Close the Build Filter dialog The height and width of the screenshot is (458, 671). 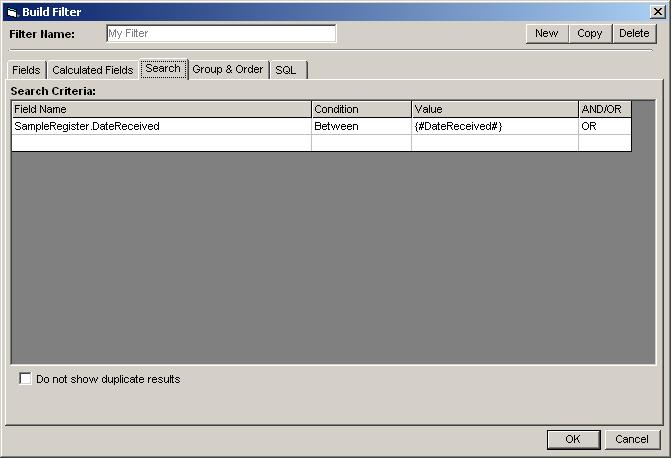[656, 12]
